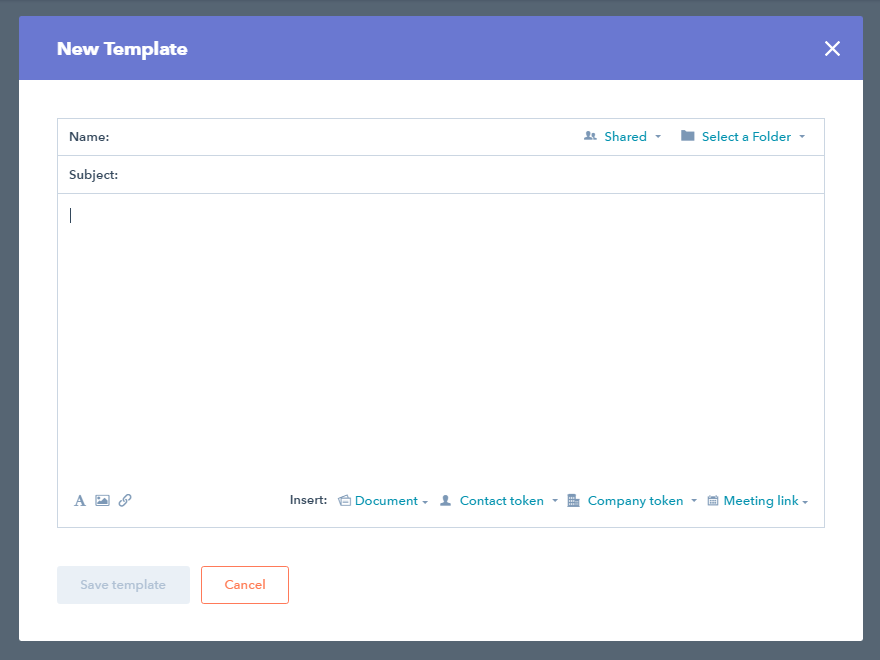880x660 pixels.
Task: Click the calendar icon beside Meeting link
Action: [712, 501]
